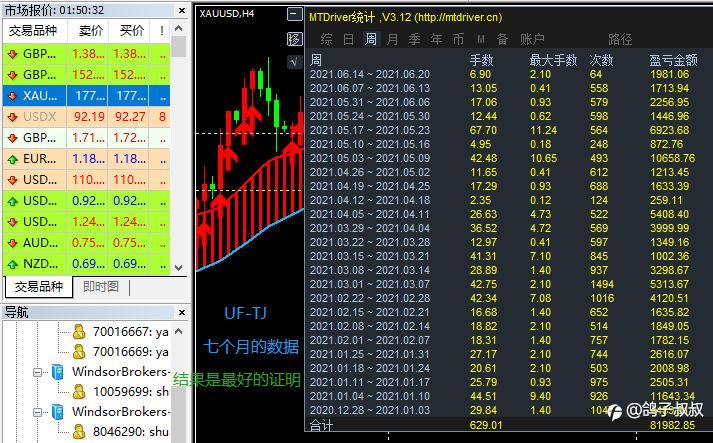Click the market watch scroll up arrow
Screen dimensions: 713x443
[179, 28]
